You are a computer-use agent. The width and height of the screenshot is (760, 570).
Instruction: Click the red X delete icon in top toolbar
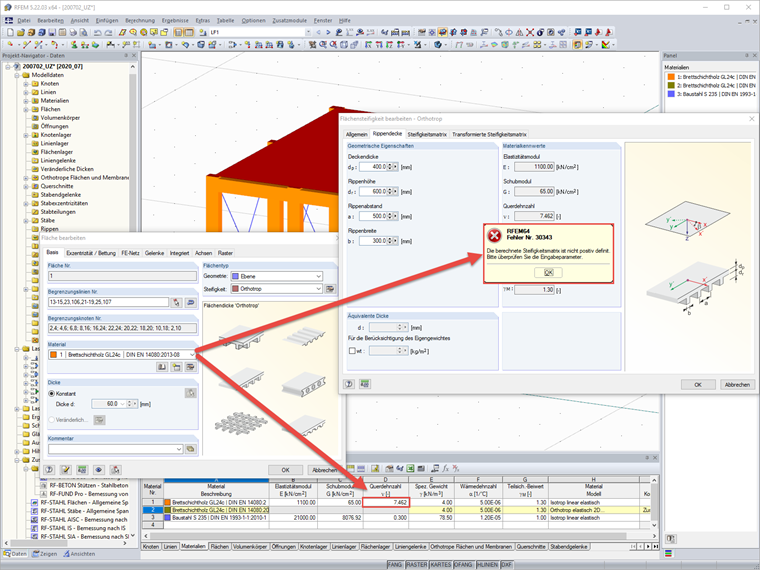tap(530, 32)
